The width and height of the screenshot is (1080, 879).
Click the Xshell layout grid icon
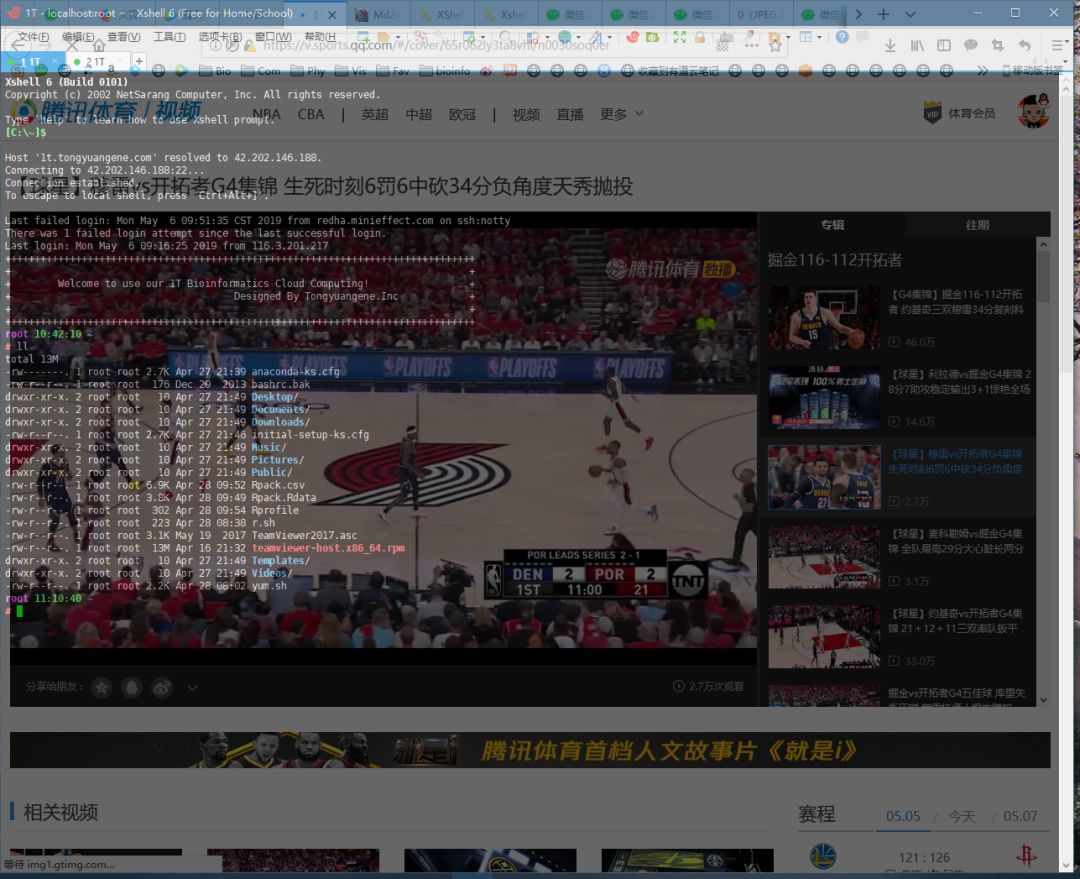pos(805,37)
